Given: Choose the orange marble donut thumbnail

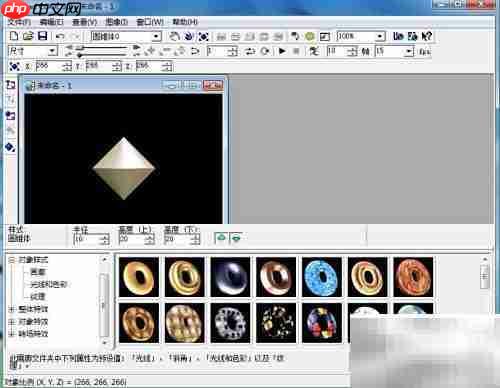Looking at the screenshot, I should point(413,277).
